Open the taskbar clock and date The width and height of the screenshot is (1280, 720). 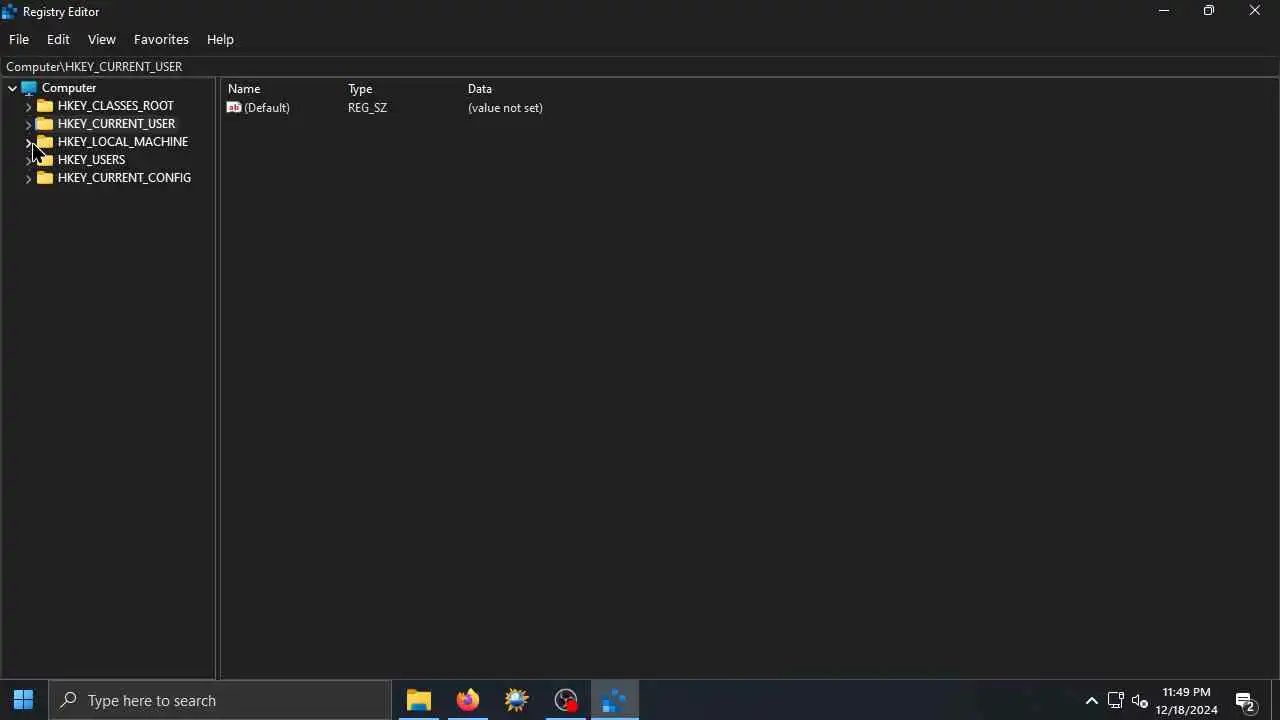click(x=1186, y=700)
